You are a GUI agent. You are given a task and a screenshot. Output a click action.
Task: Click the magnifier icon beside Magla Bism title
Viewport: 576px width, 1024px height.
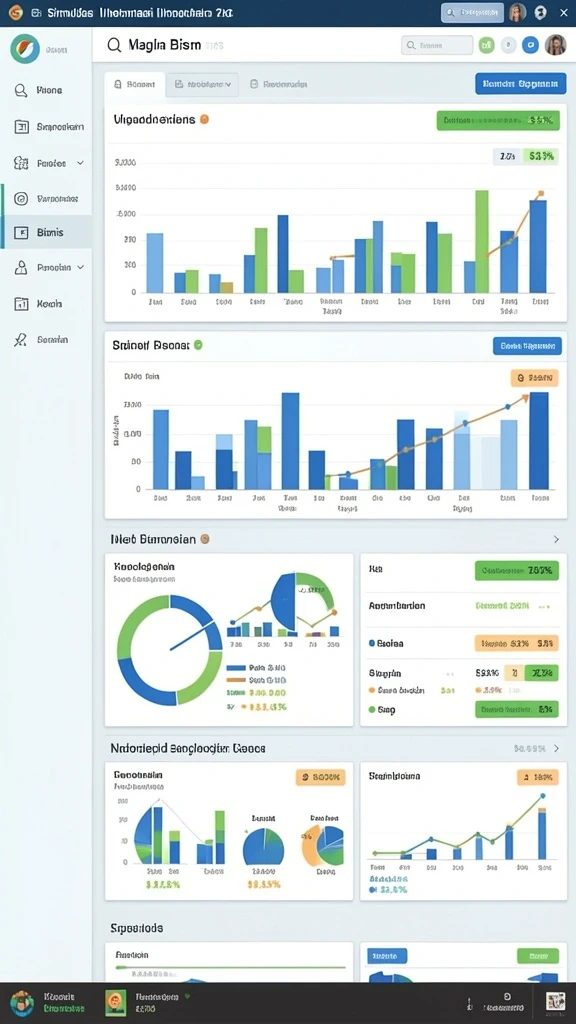(114, 45)
